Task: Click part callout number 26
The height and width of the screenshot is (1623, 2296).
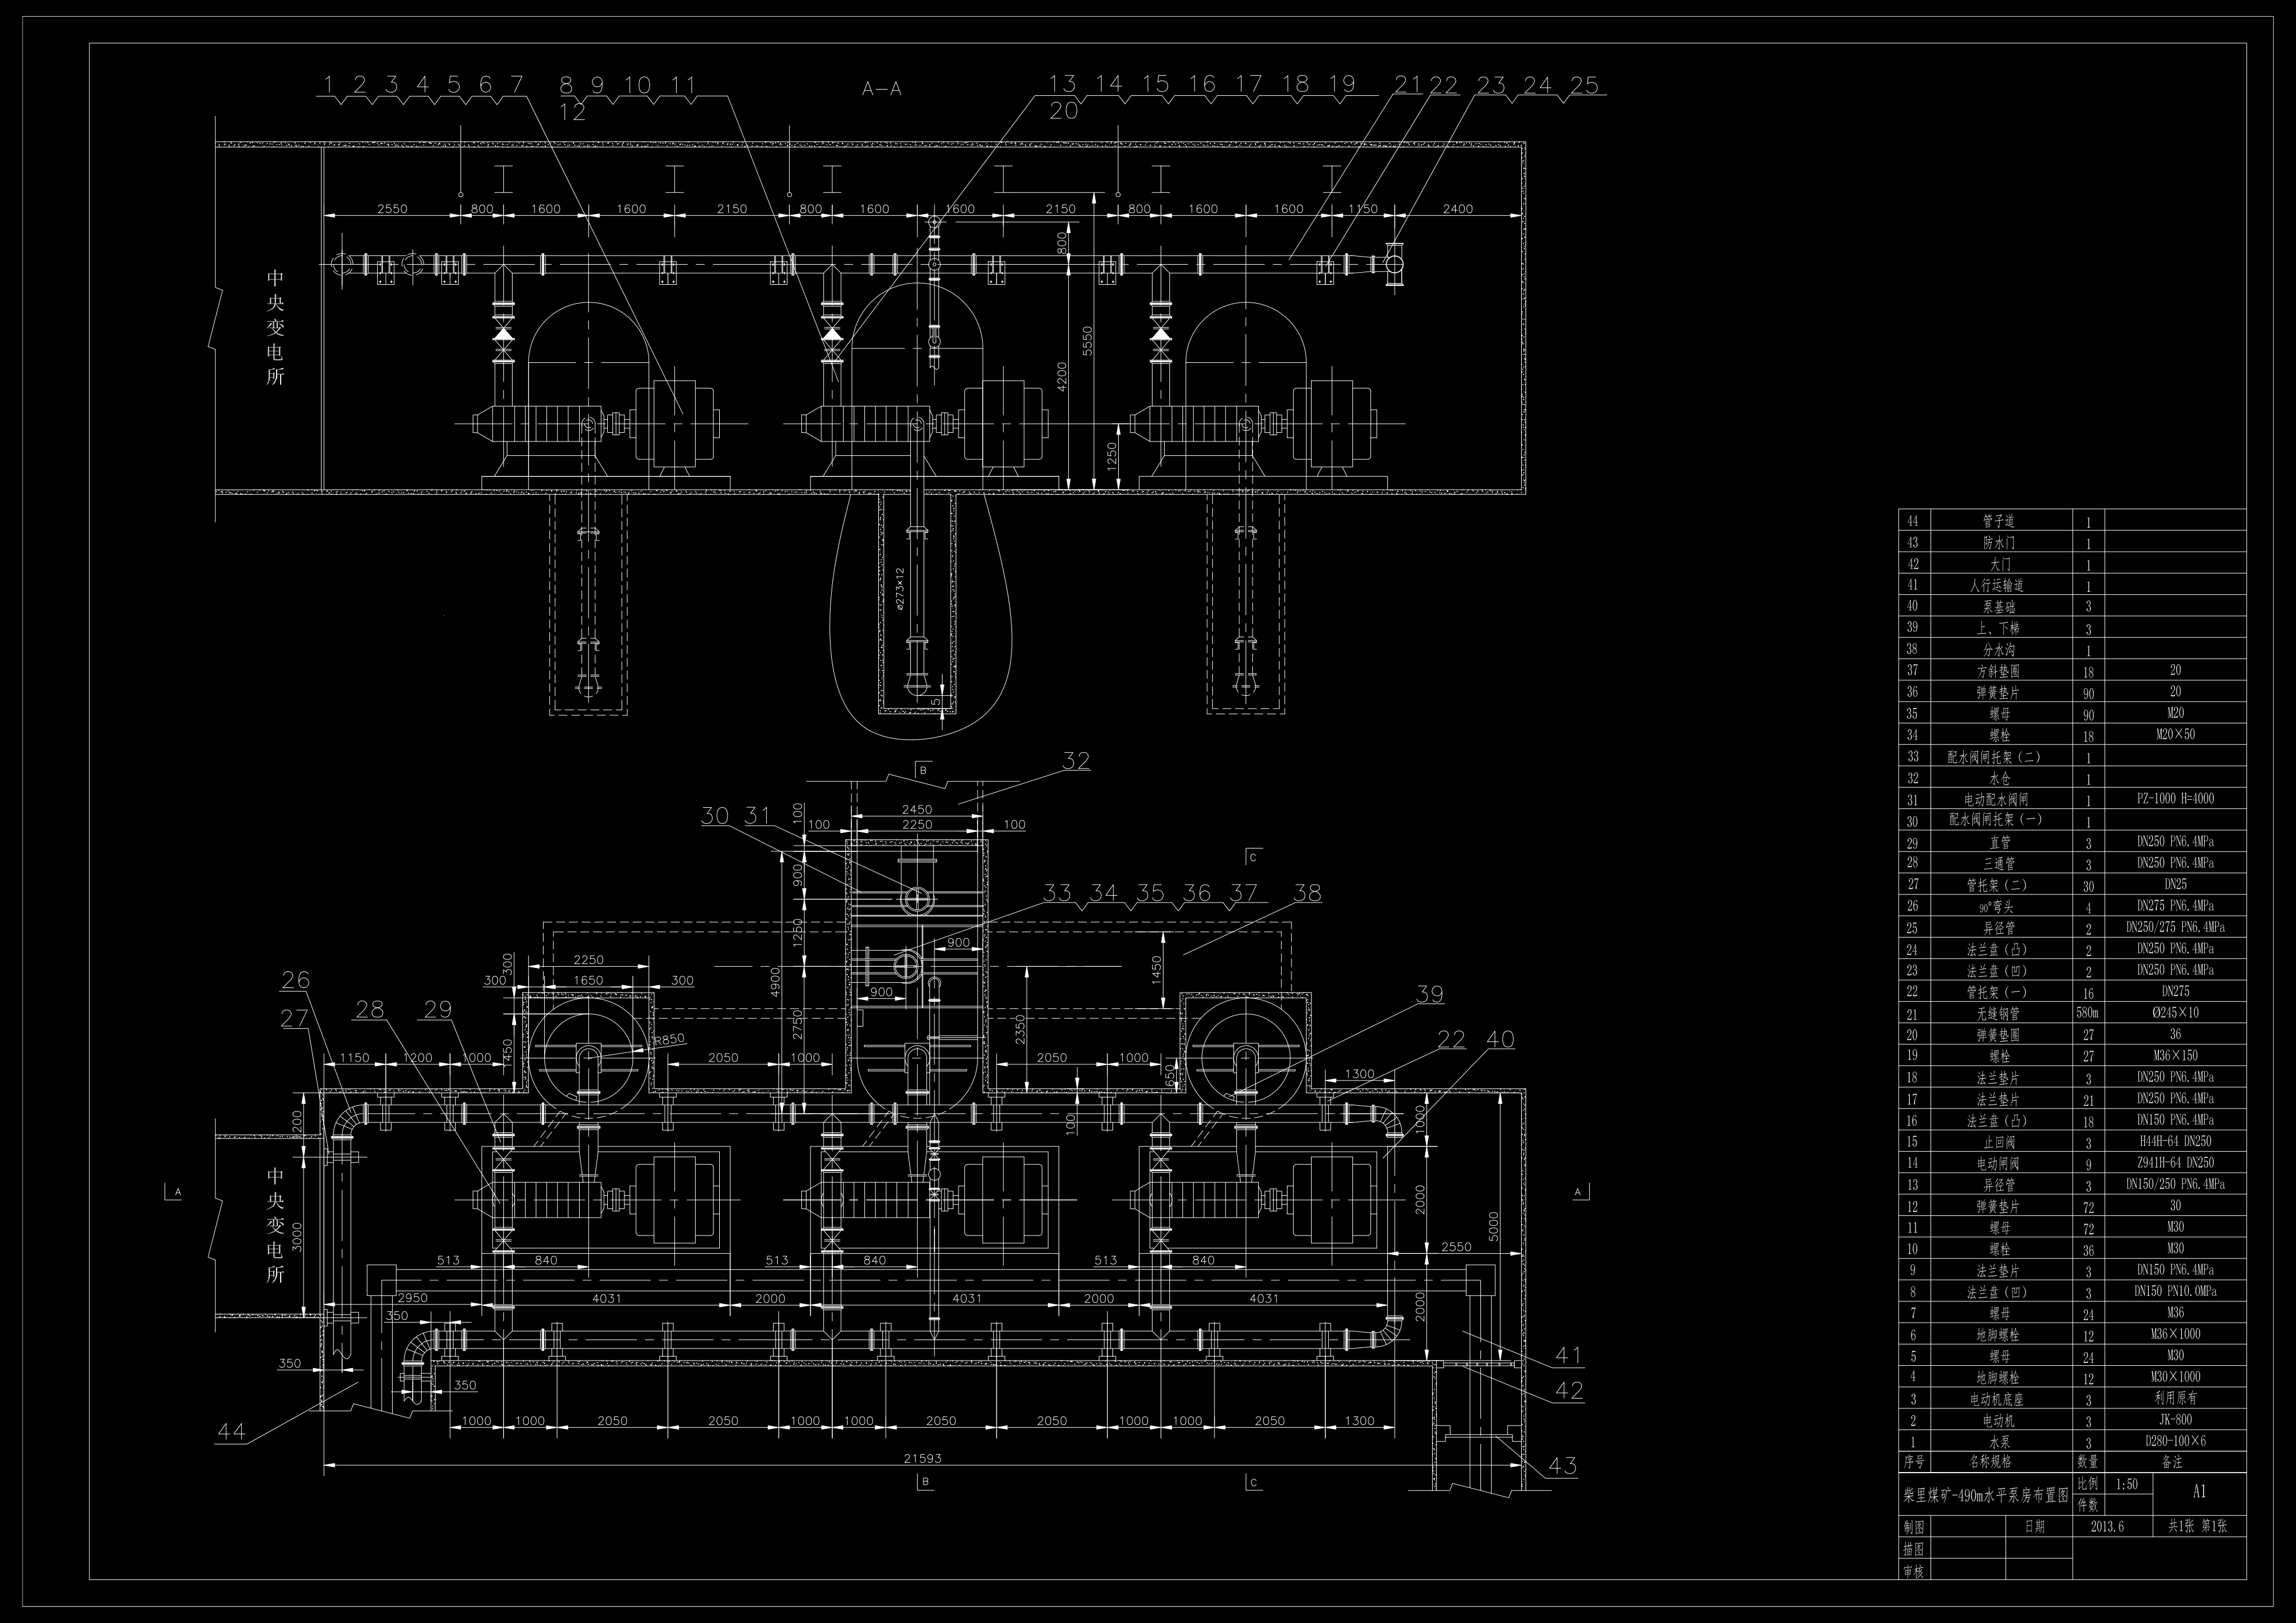Action: [295, 981]
